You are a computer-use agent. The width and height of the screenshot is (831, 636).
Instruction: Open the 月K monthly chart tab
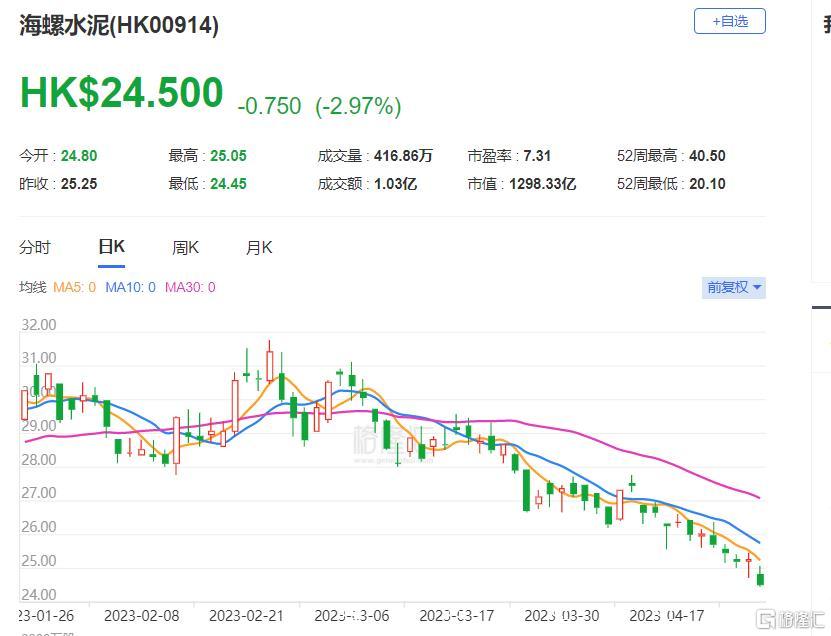point(259,247)
